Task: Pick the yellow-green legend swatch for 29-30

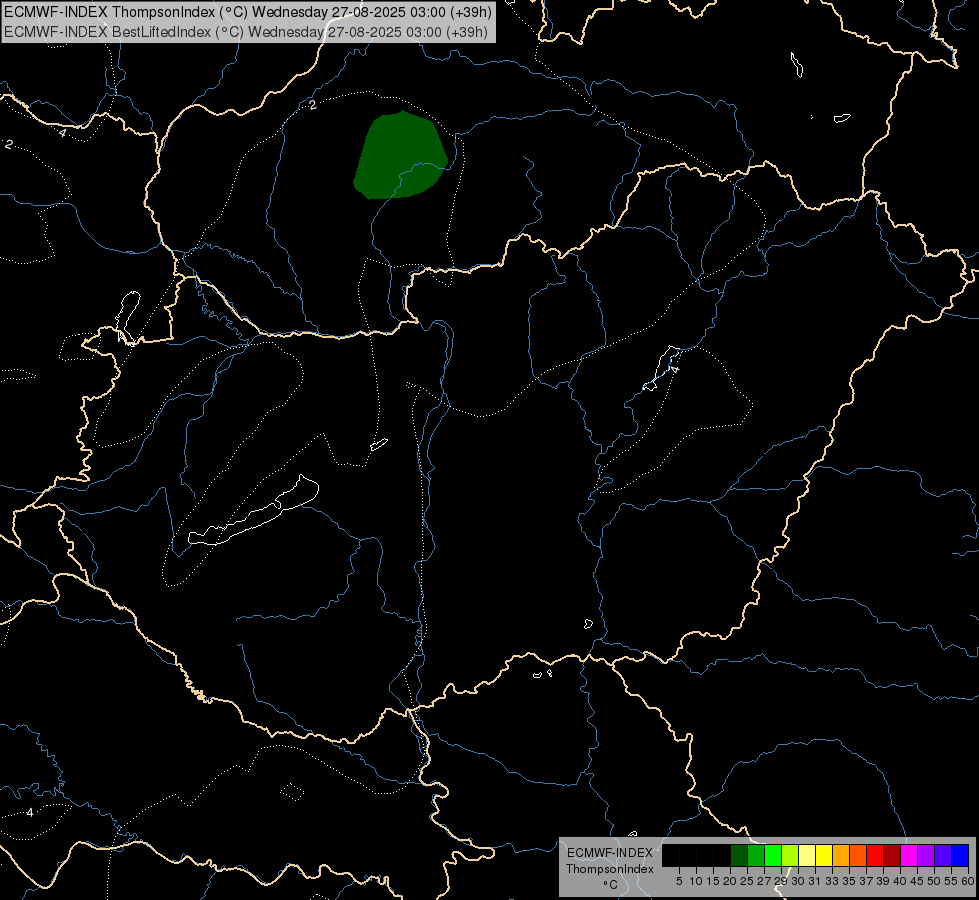Action: 790,855
